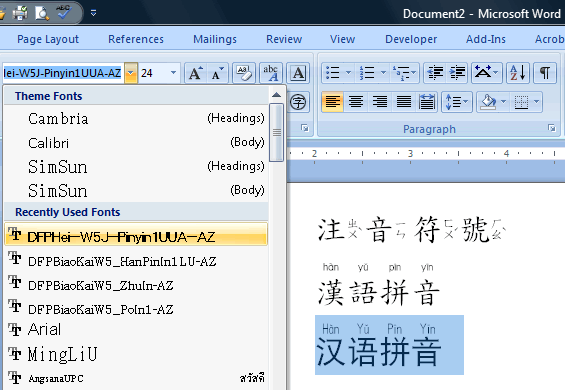Image resolution: width=565 pixels, height=390 pixels.
Task: Click the font list scrollbar thumb
Action: pyautogui.click(x=276, y=132)
